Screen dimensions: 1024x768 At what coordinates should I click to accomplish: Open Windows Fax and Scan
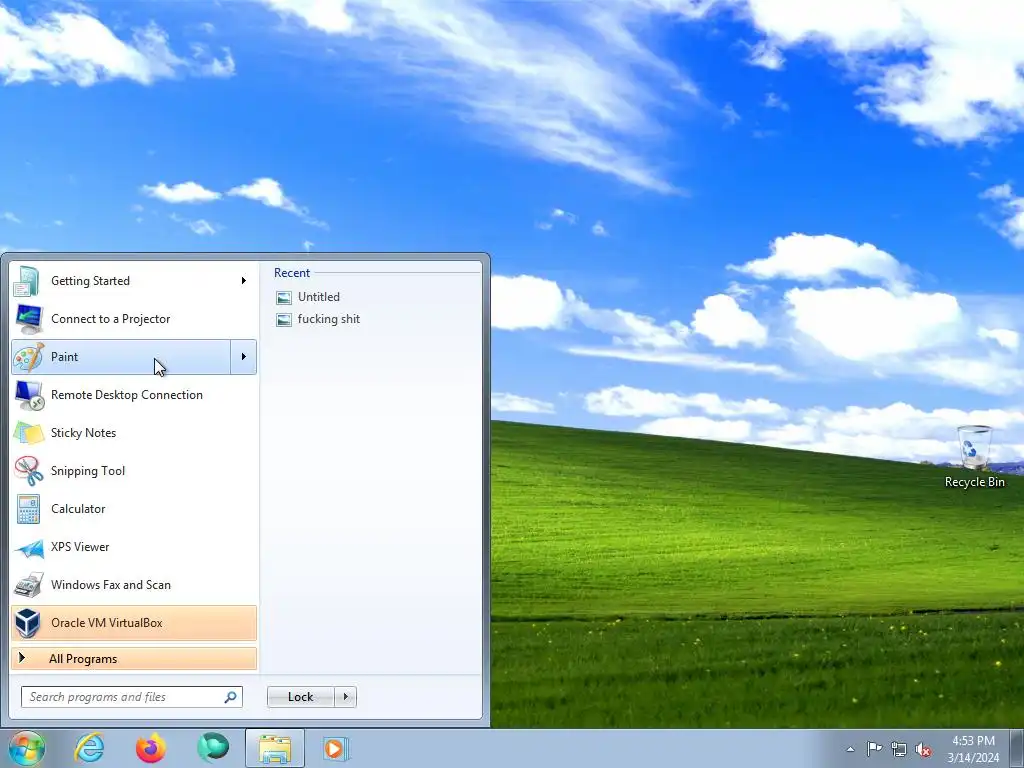pyautogui.click(x=133, y=585)
